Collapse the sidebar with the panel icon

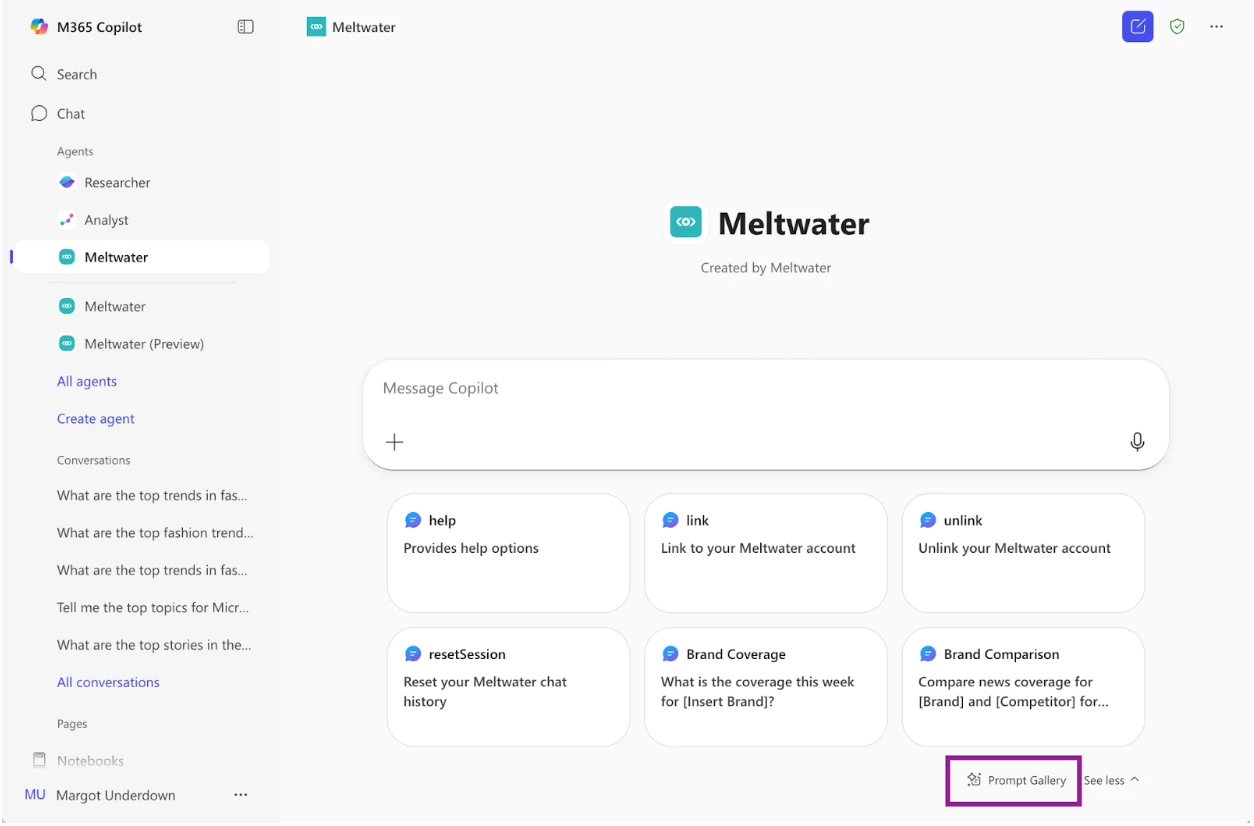coord(245,27)
